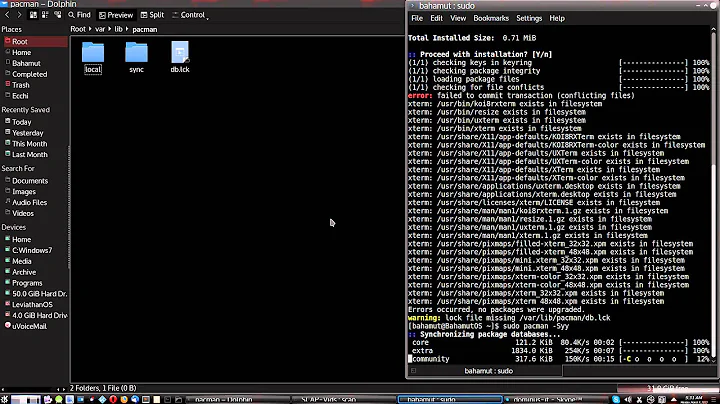Go back in Dolphin navigation
720x404 pixels.
coord(7,15)
